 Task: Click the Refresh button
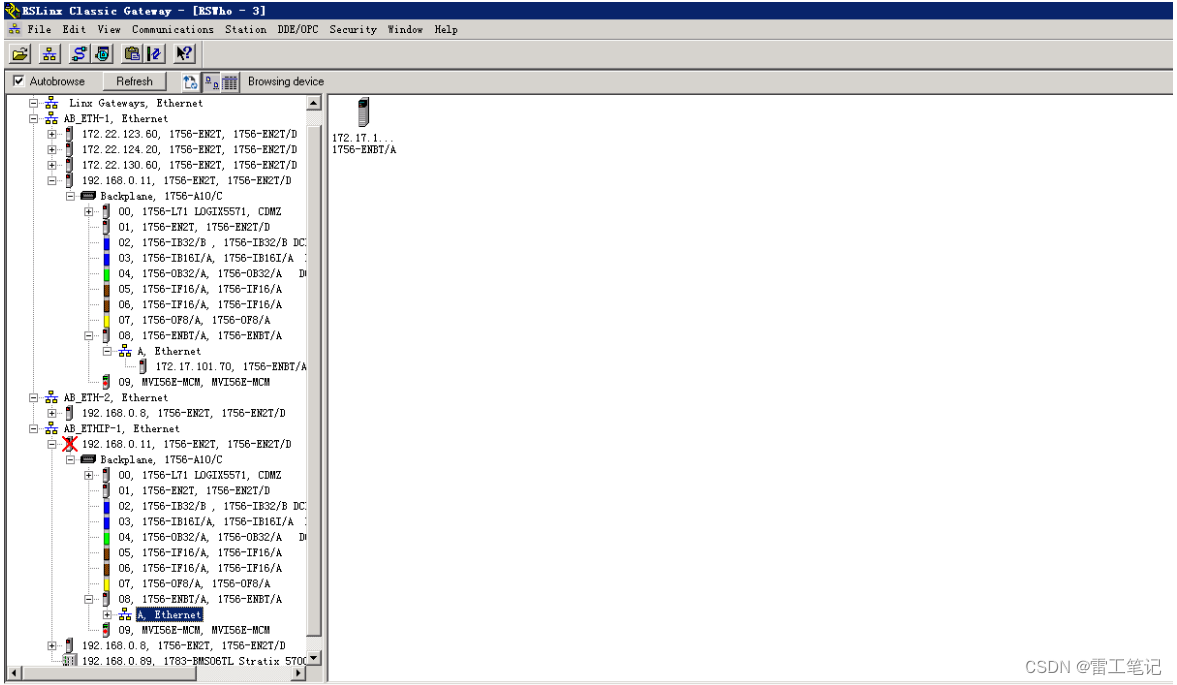coord(134,81)
